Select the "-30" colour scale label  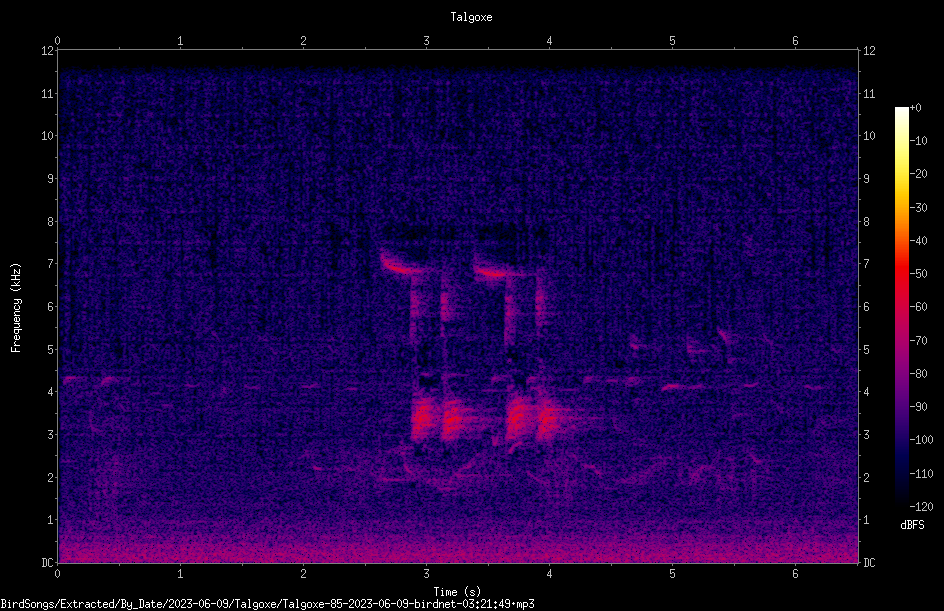click(919, 208)
